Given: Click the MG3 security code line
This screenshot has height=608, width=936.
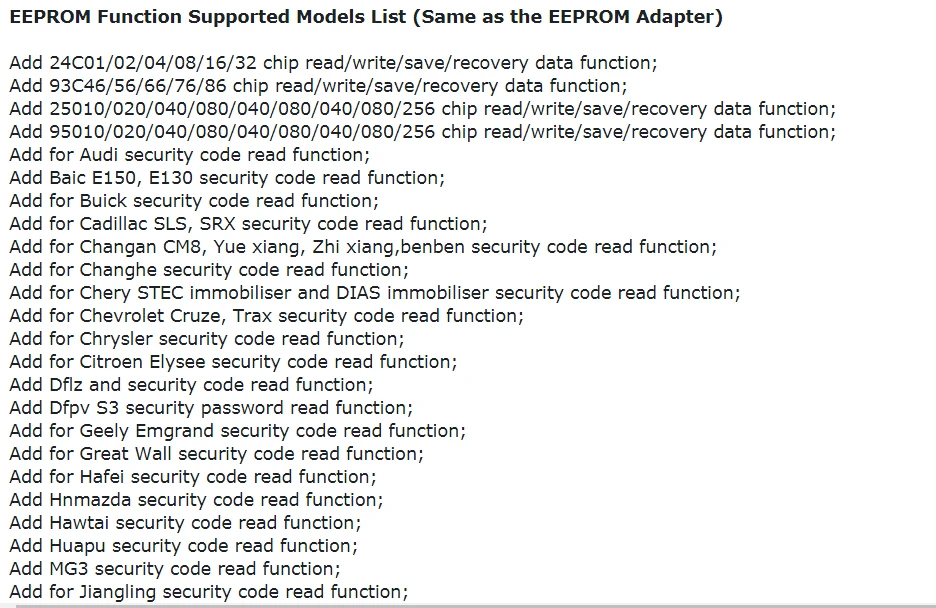Looking at the screenshot, I should coord(175,569).
